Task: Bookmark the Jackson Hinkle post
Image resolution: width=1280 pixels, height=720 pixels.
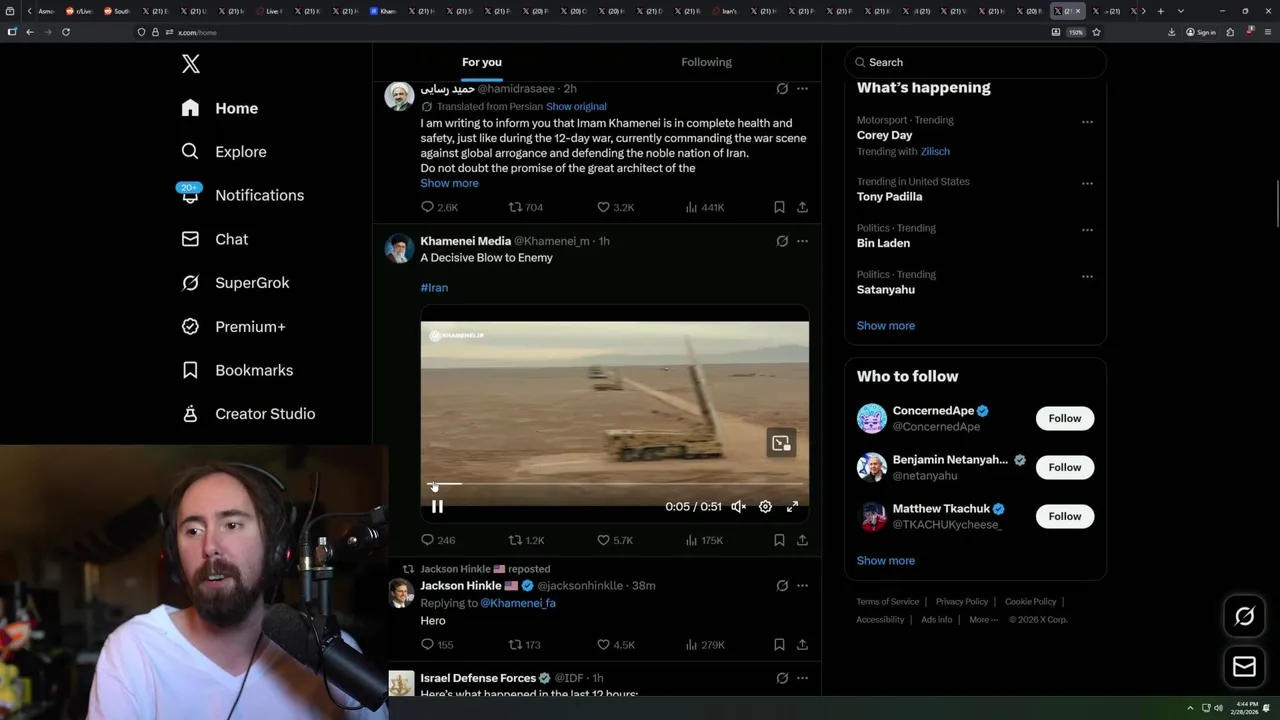Action: pos(779,645)
